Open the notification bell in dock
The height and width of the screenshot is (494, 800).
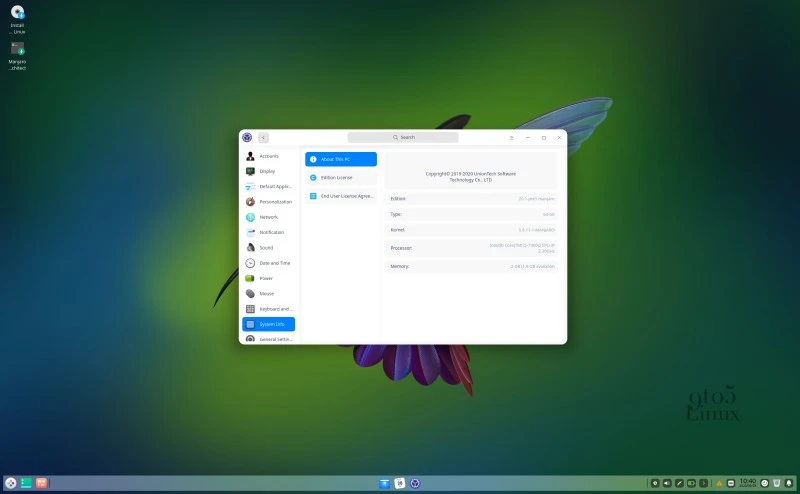[x=789, y=483]
